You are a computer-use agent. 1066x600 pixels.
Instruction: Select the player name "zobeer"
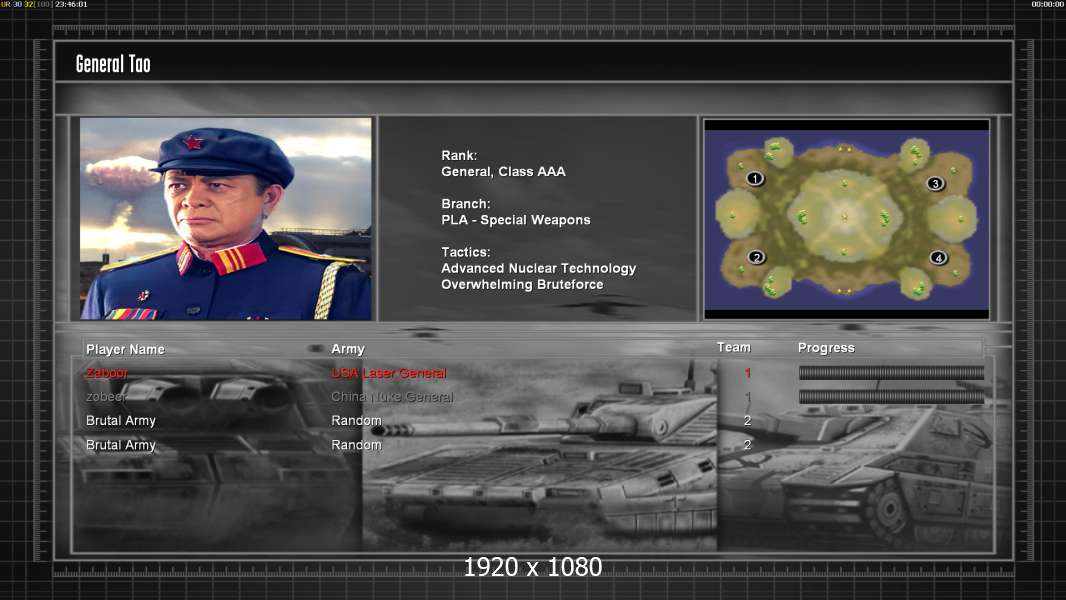point(105,397)
